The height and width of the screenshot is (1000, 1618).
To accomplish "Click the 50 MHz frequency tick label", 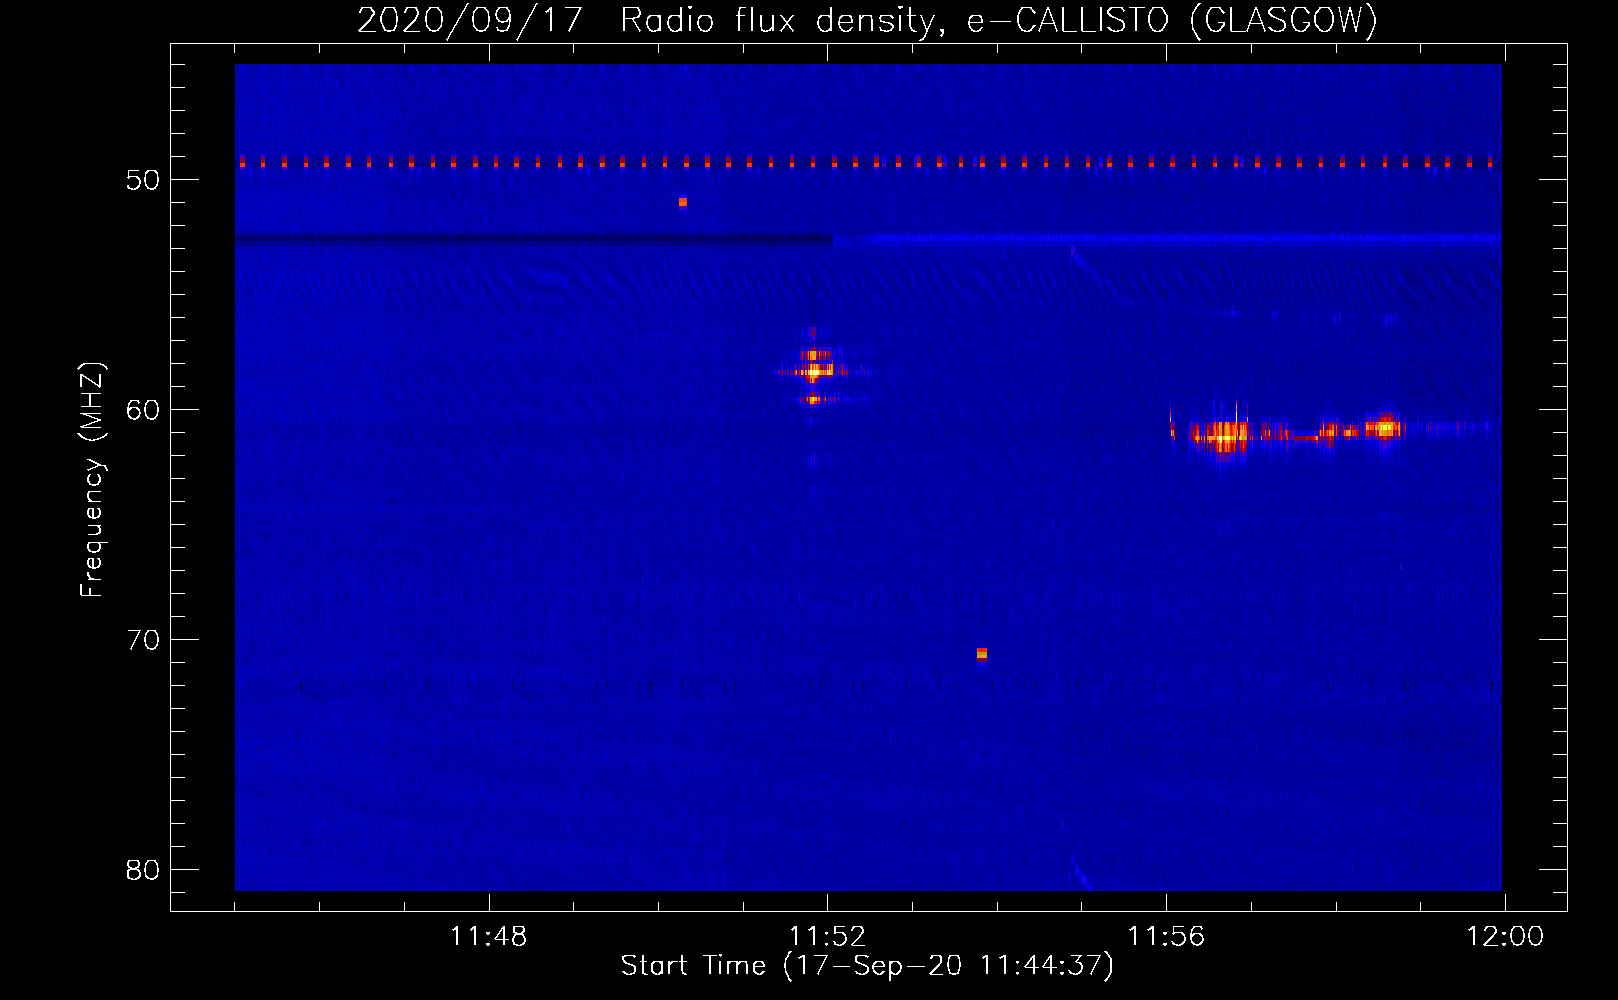I will click(x=143, y=180).
